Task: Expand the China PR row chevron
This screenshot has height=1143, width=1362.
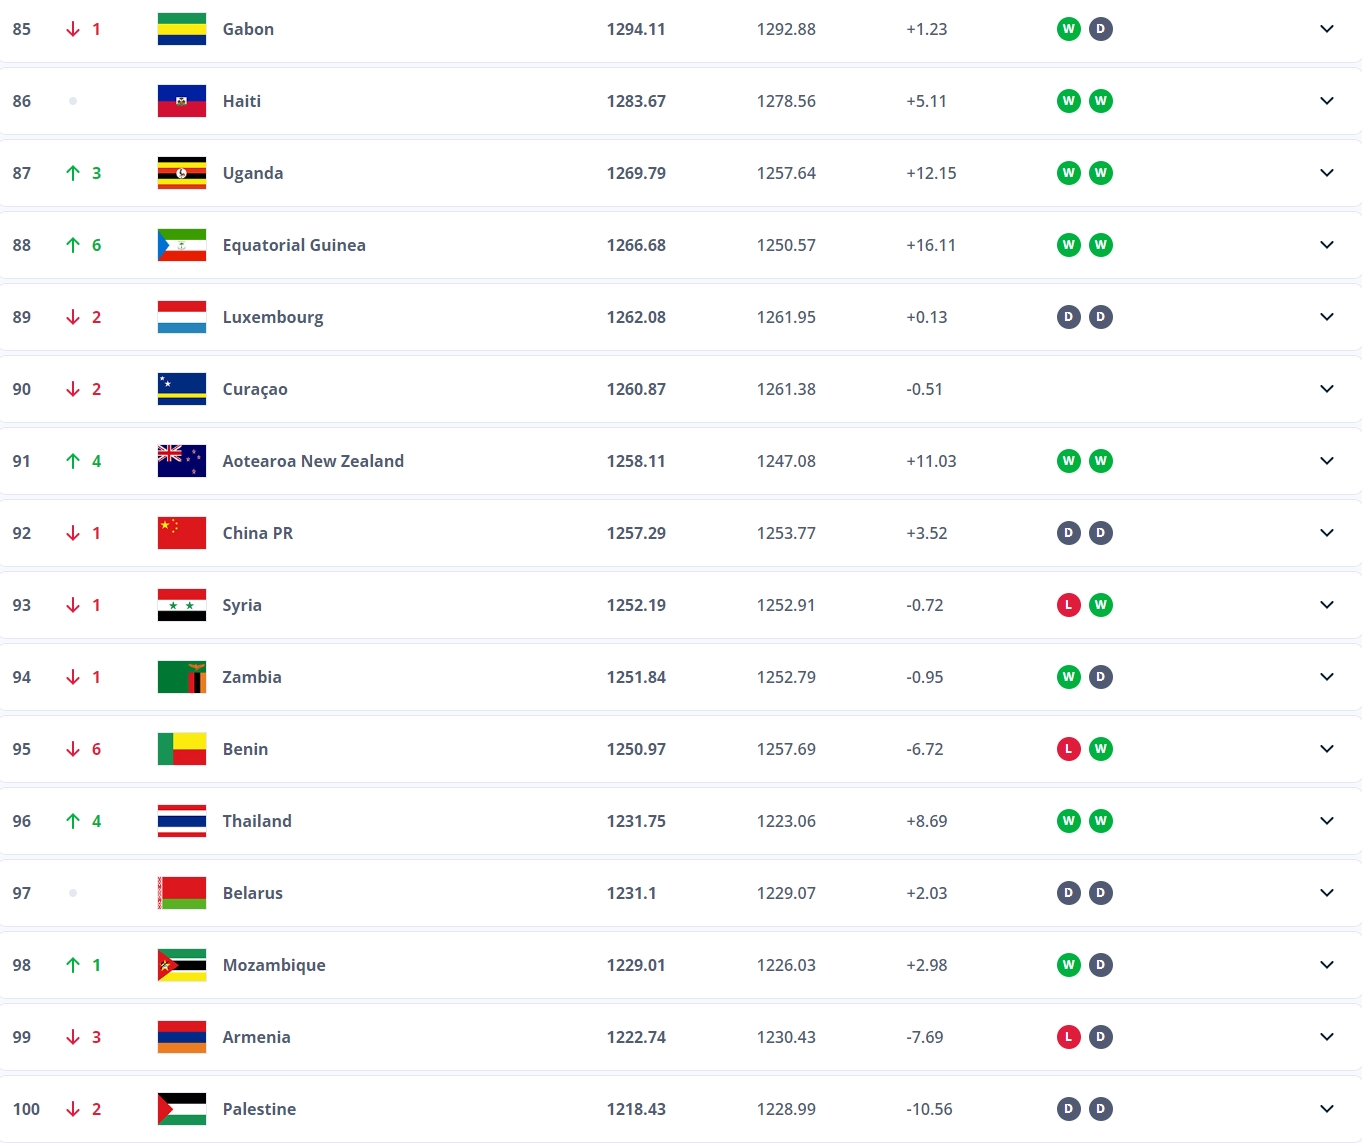Action: point(1327,533)
